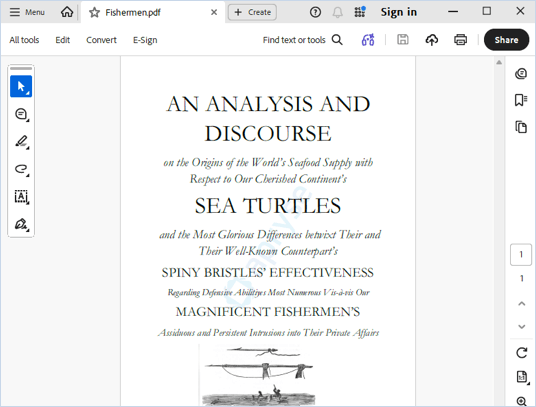
Task: Go to previous page chevron
Action: tap(522, 303)
